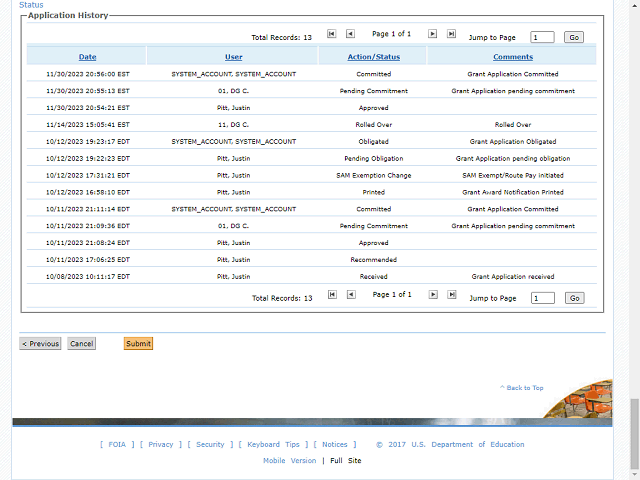
Task: Open the Keyboard Tips footer link
Action: click(x=273, y=445)
